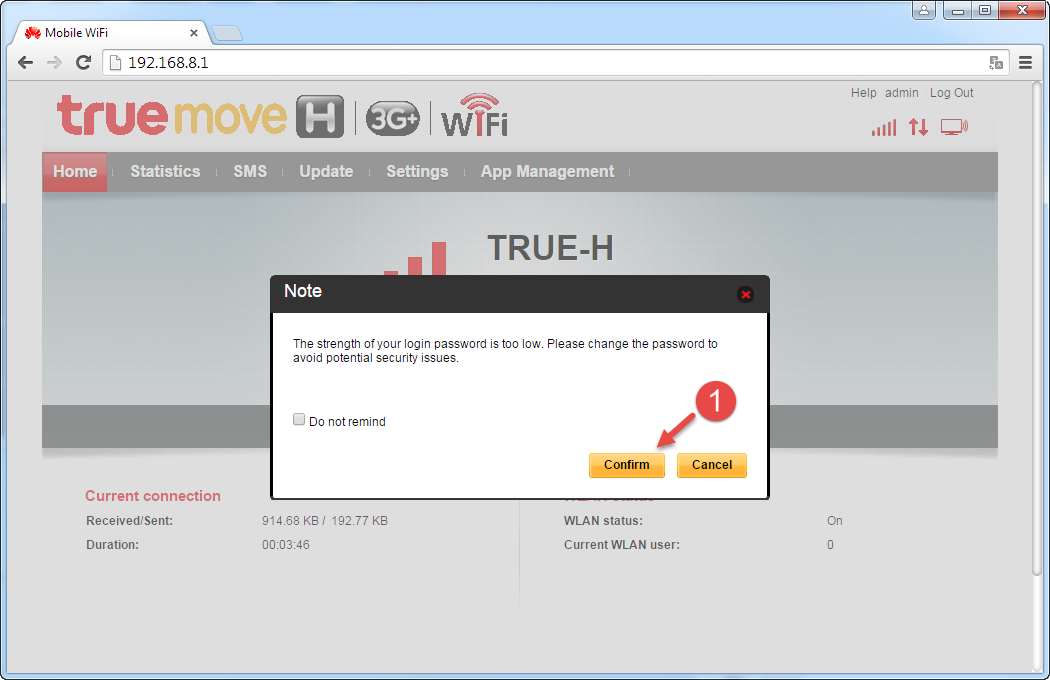The height and width of the screenshot is (680, 1050).
Task: Minimize the browser window
Action: pos(957,10)
